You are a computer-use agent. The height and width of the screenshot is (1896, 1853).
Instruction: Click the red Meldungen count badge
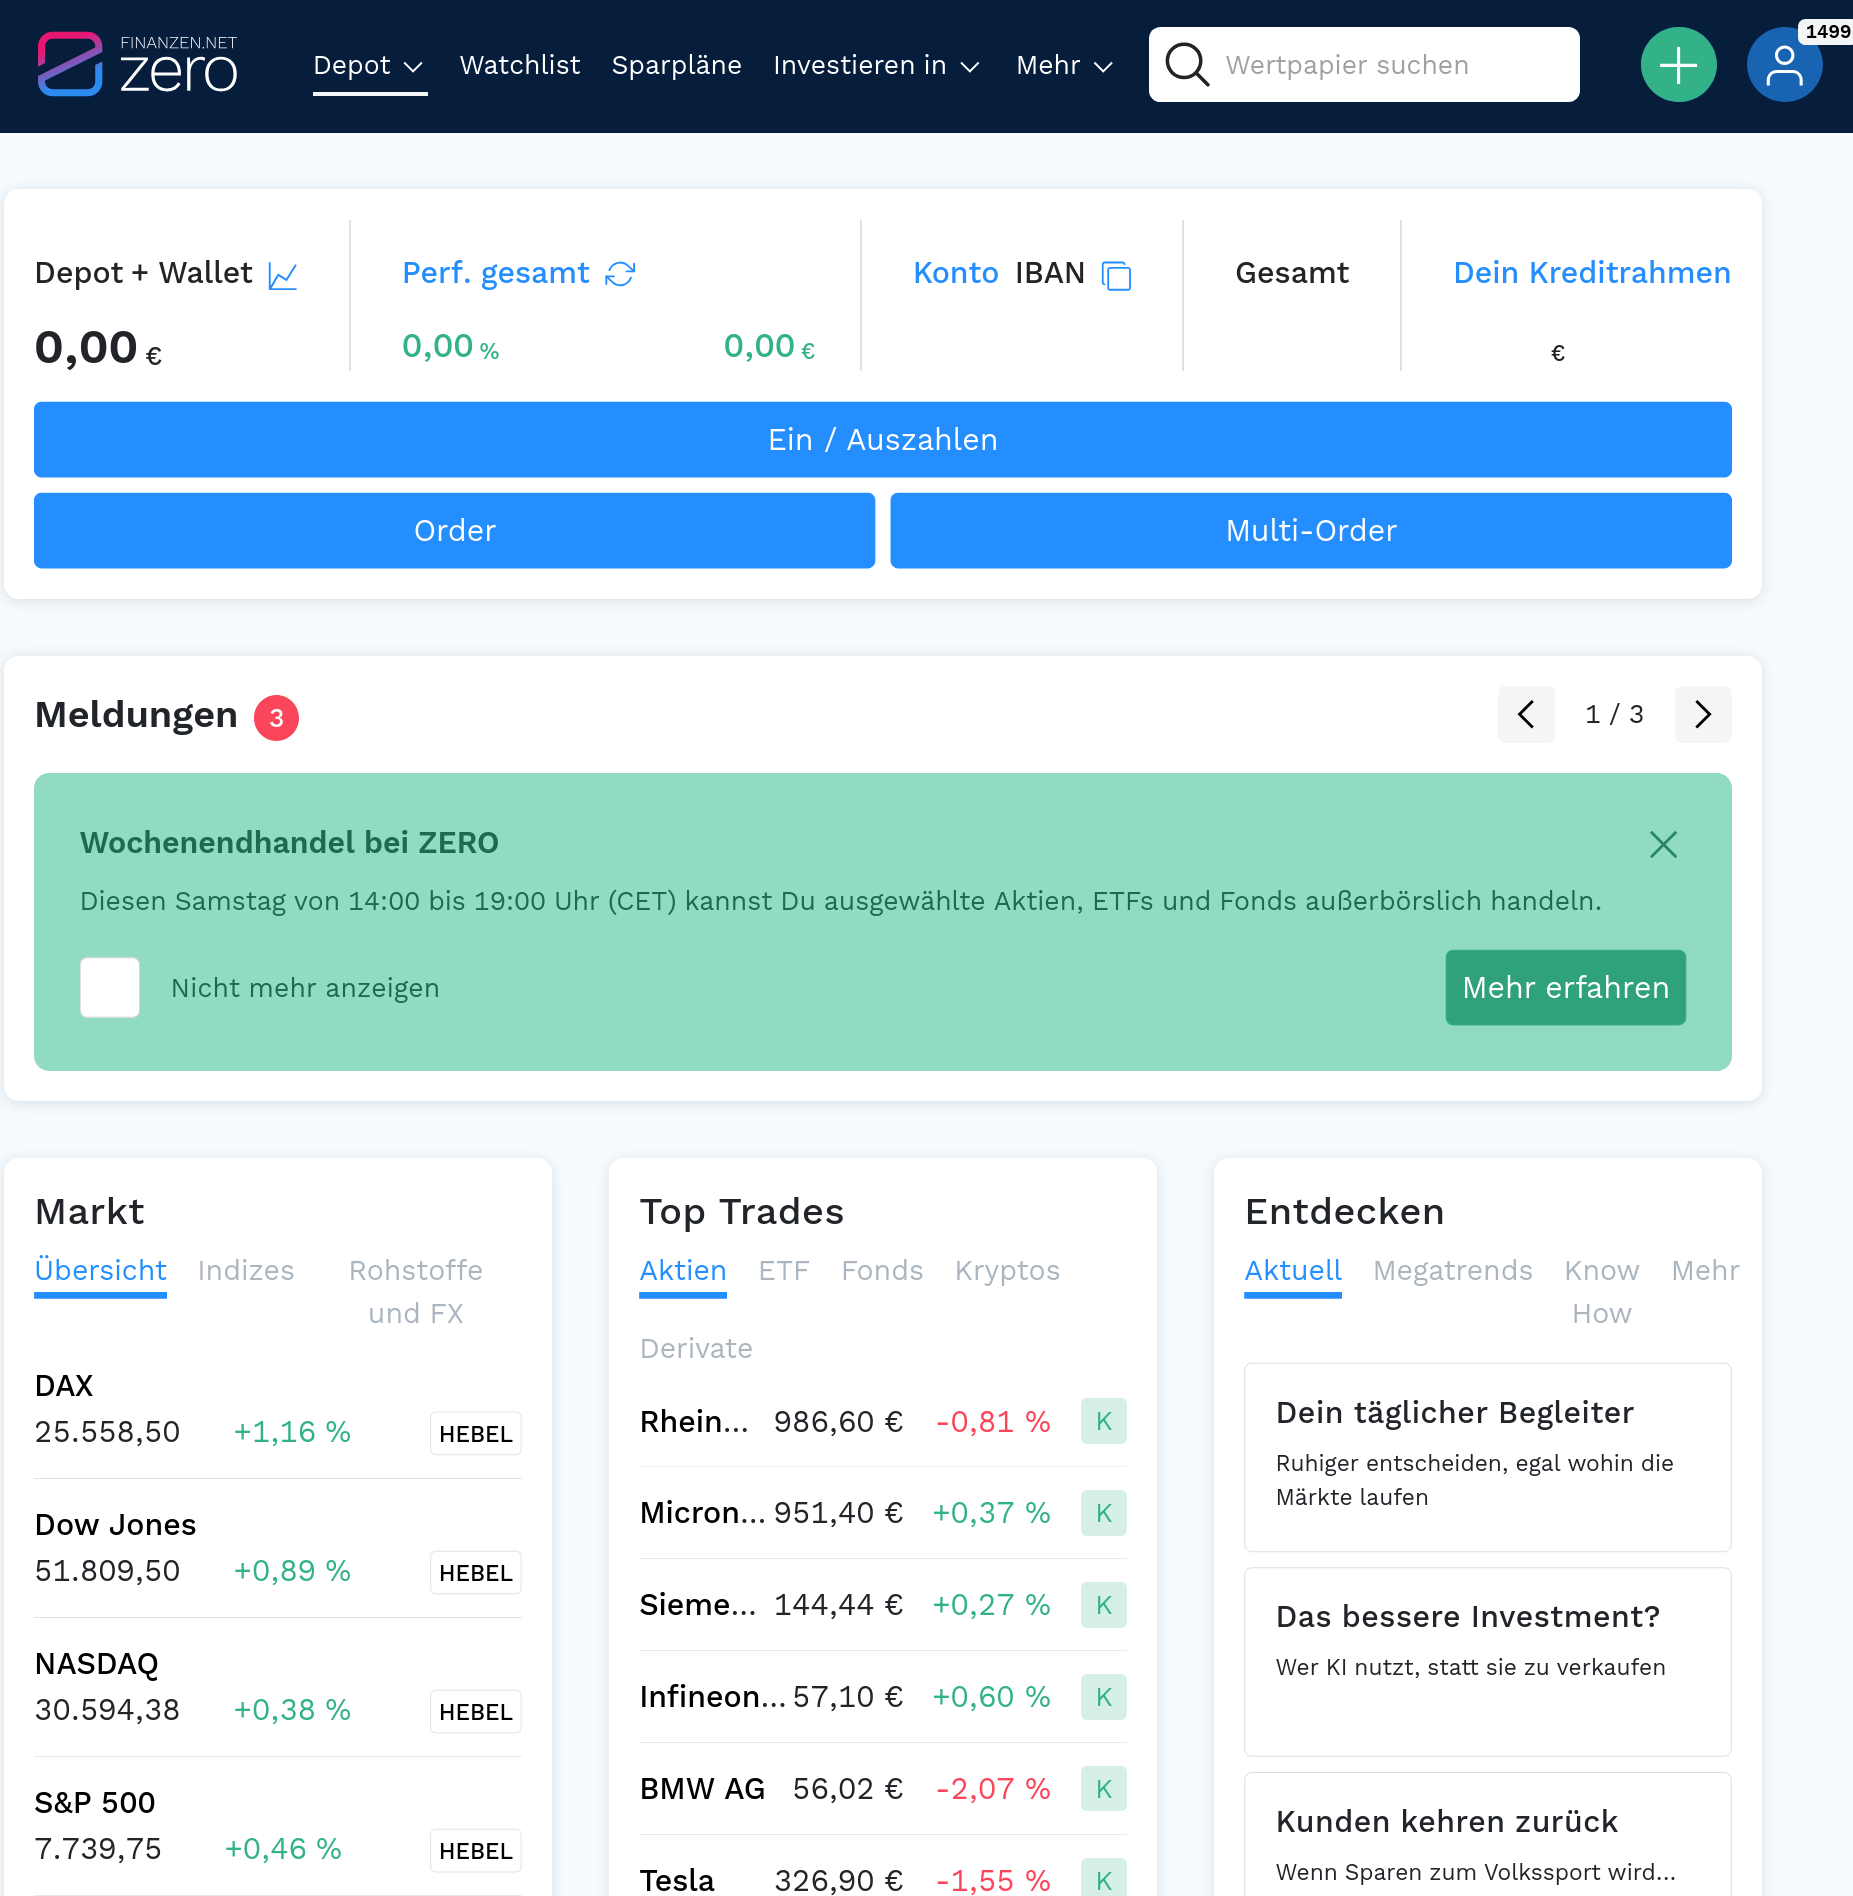(x=276, y=718)
